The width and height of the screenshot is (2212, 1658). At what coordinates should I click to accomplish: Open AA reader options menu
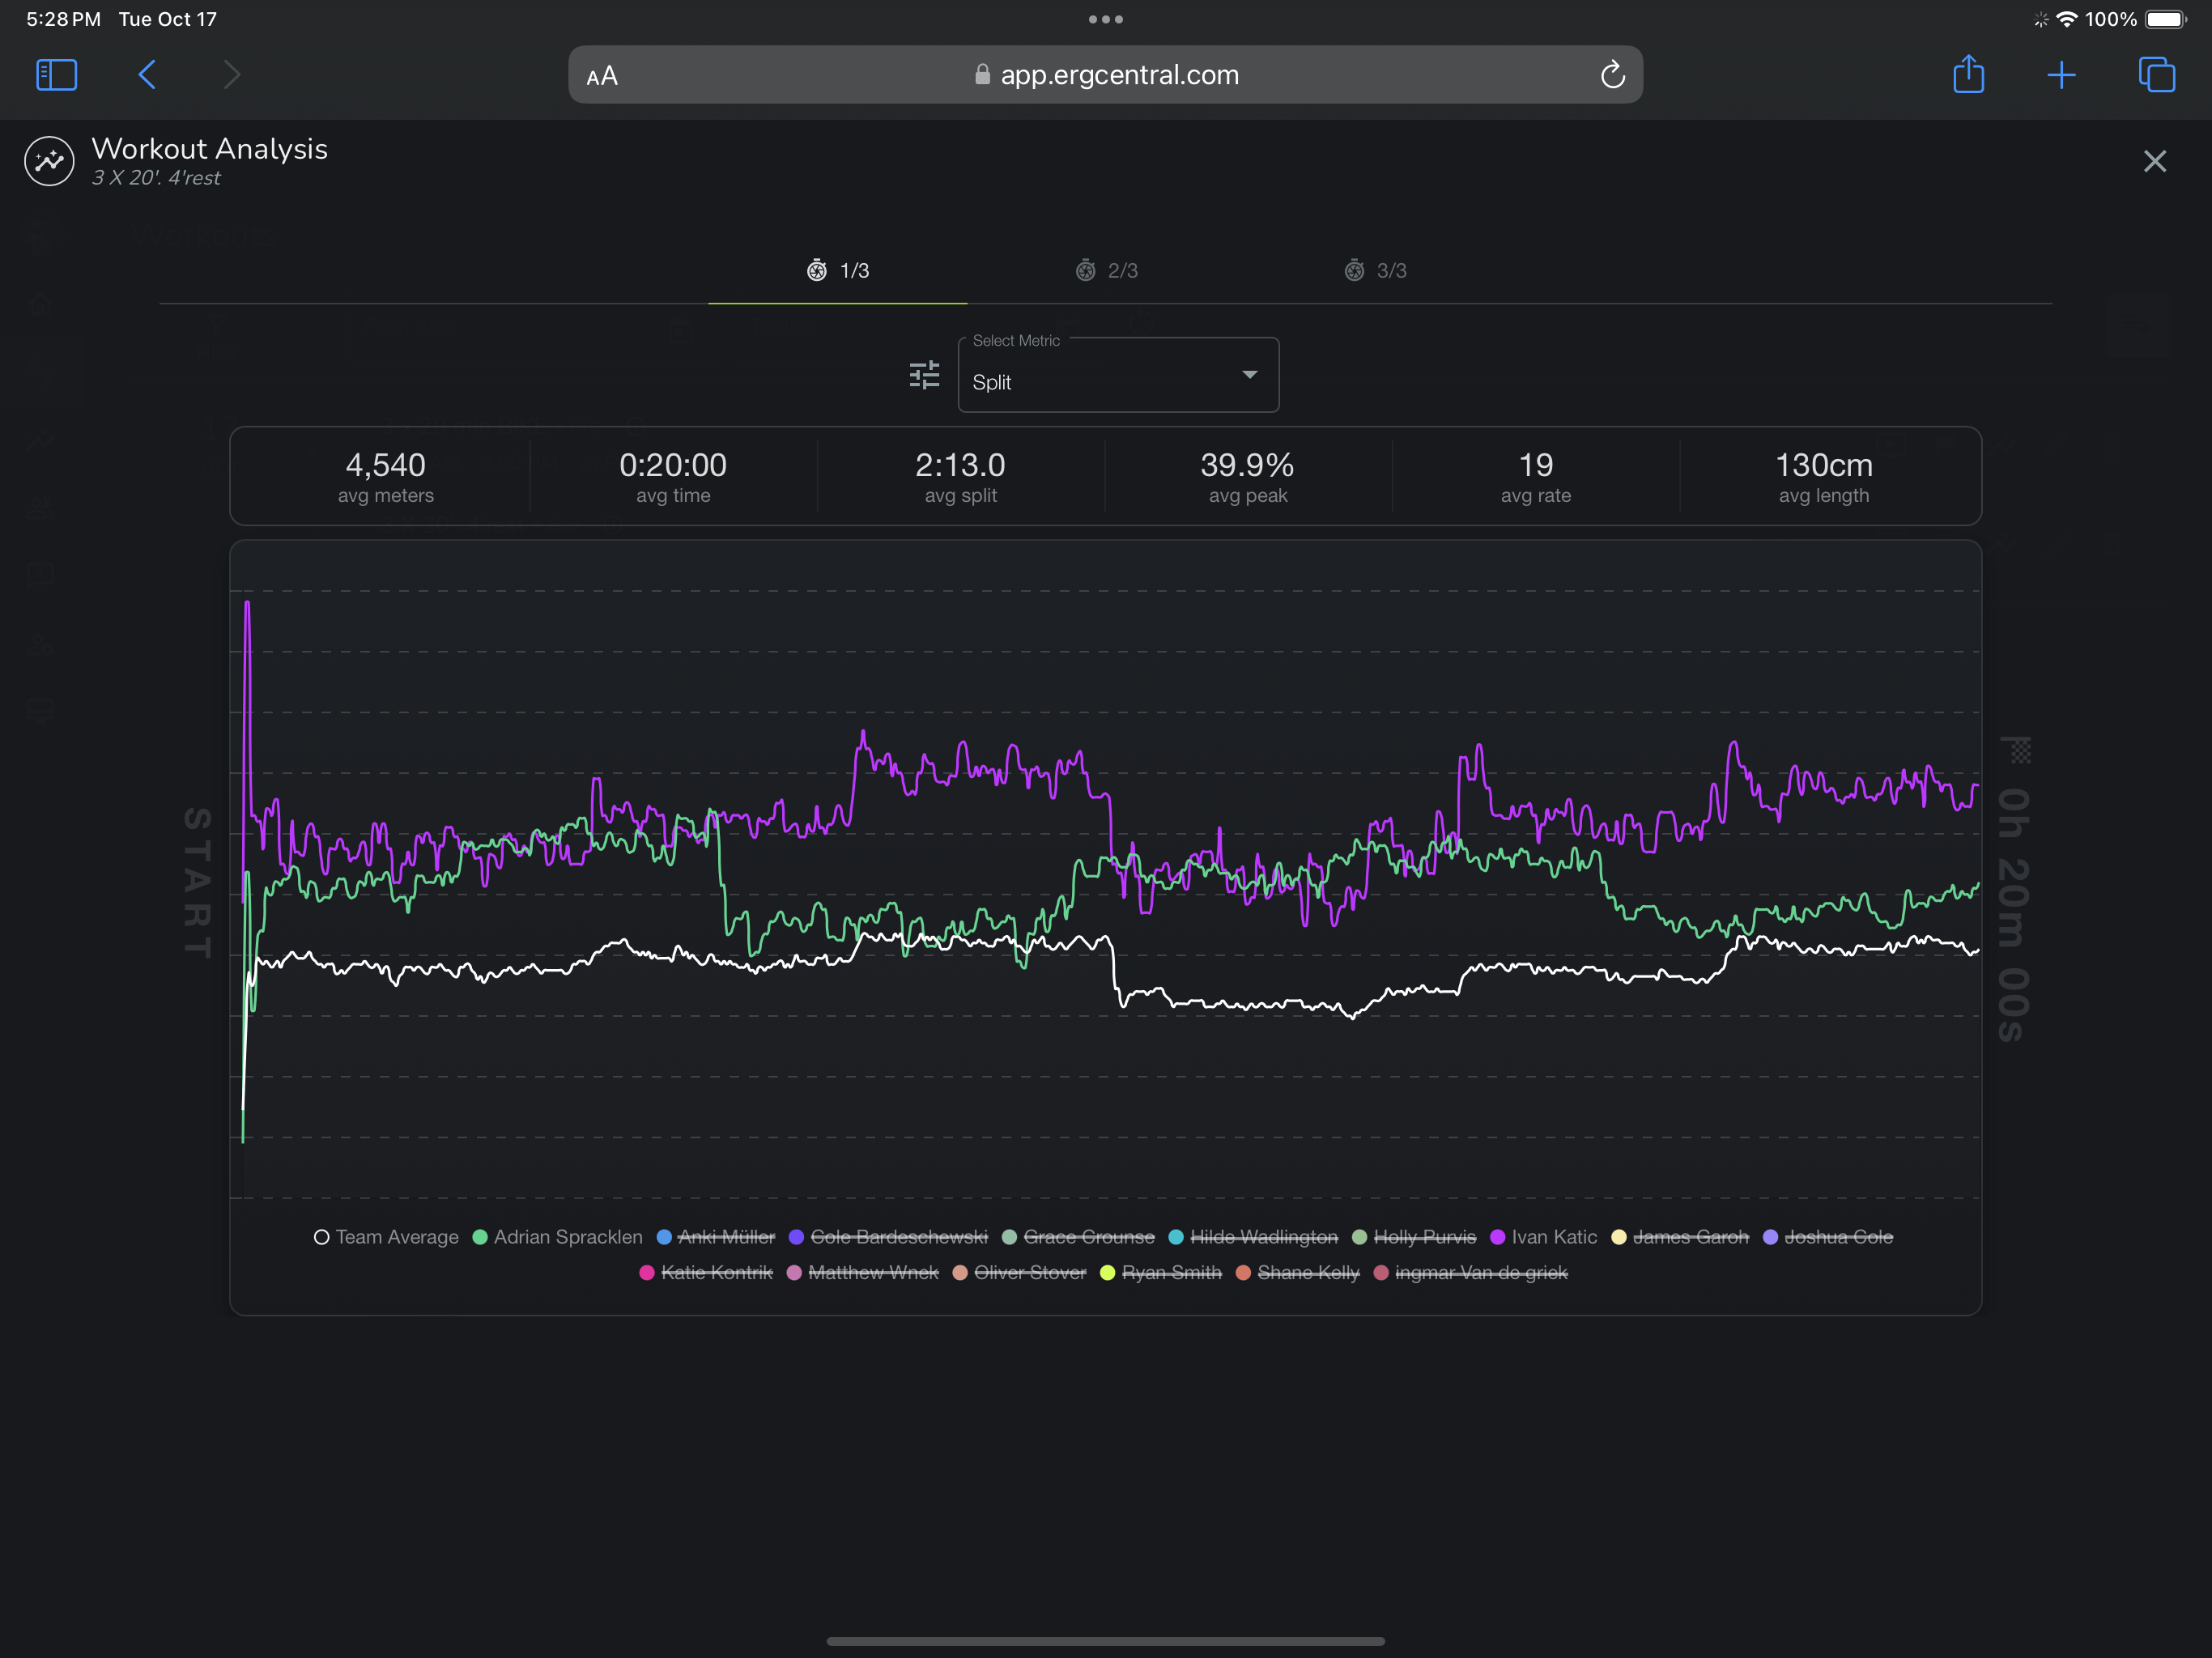click(x=602, y=76)
